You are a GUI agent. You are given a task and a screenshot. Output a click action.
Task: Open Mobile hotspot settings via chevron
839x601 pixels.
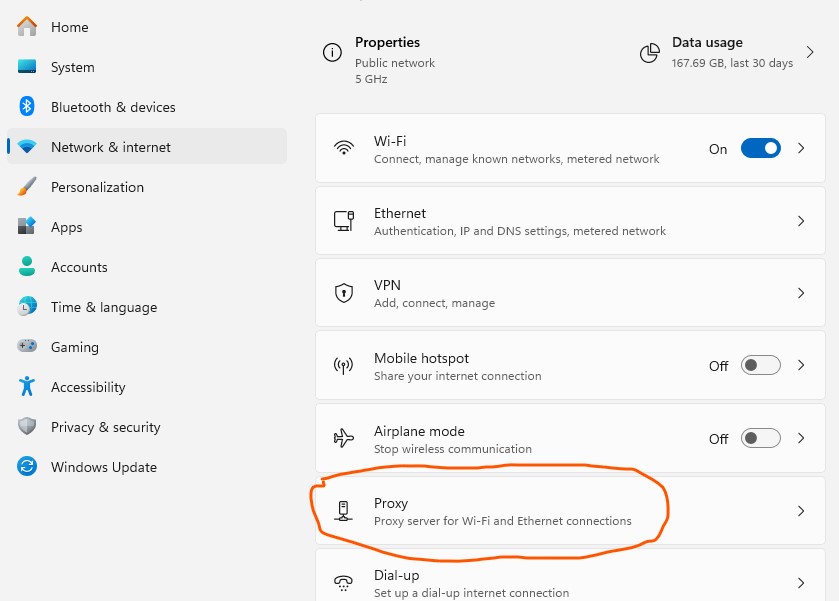tap(801, 365)
